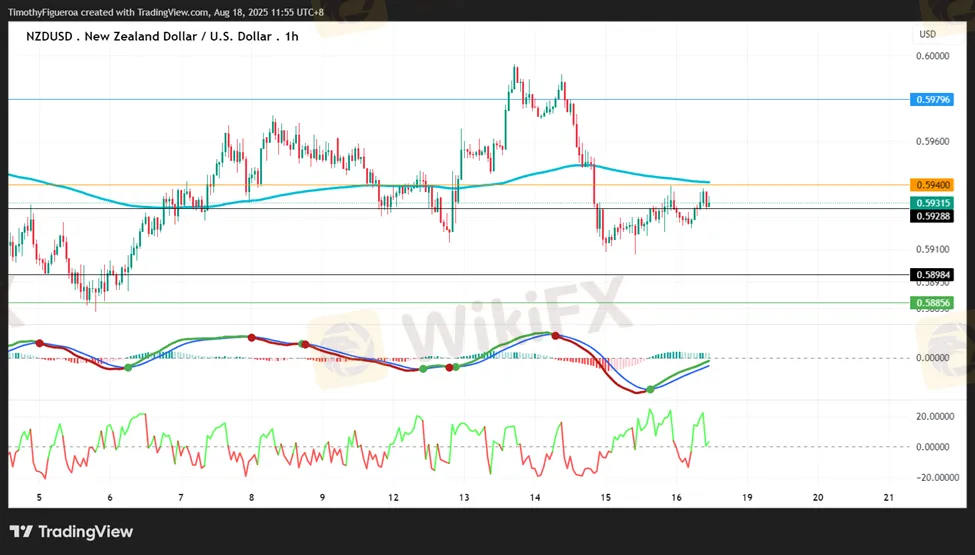Select the 0.58984 price level label
Image resolution: width=975 pixels, height=555 pixels.
pyautogui.click(x=931, y=274)
